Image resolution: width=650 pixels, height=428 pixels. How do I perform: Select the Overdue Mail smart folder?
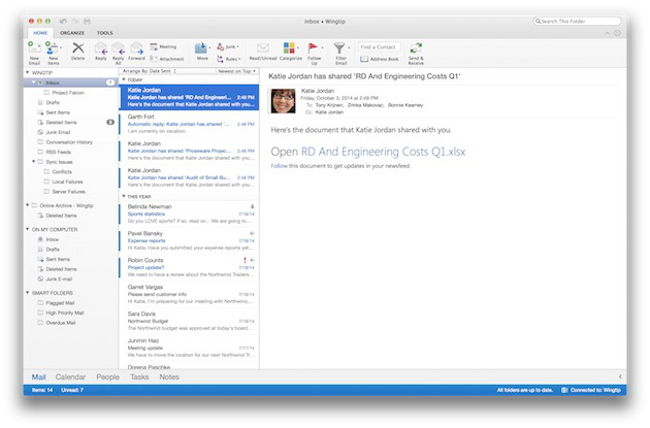(x=70, y=323)
